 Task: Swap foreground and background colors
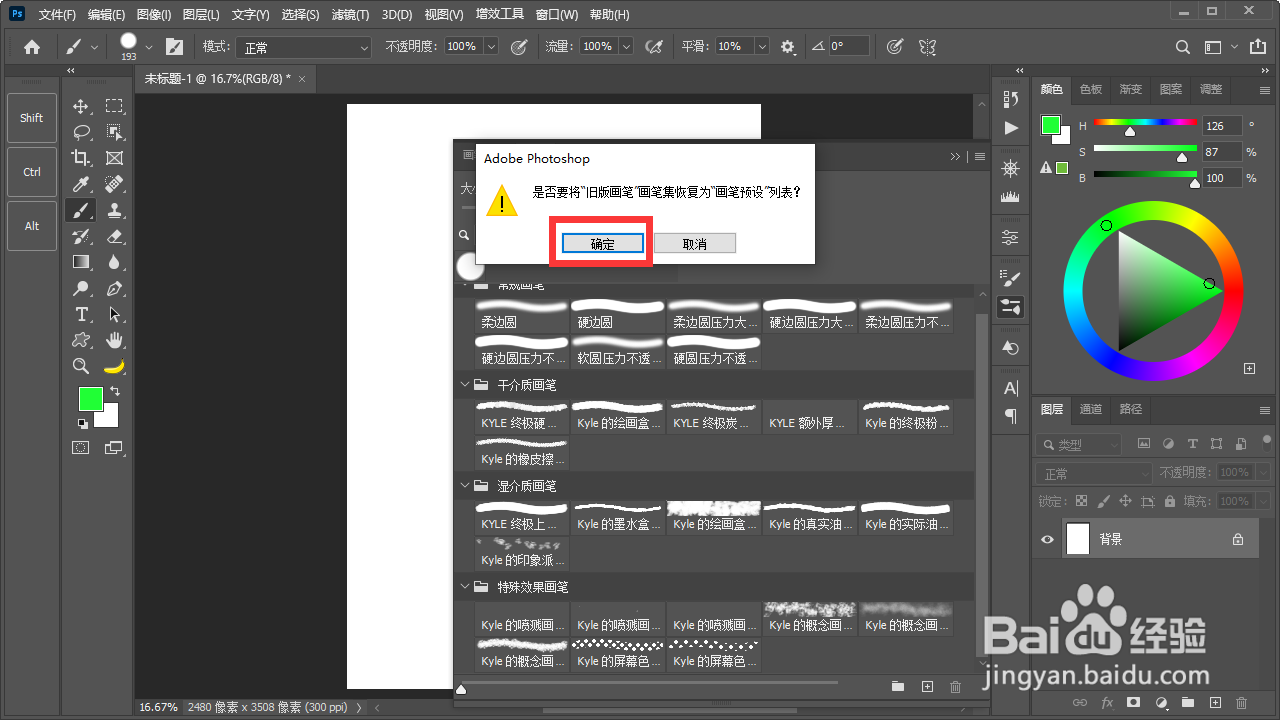tap(115, 391)
